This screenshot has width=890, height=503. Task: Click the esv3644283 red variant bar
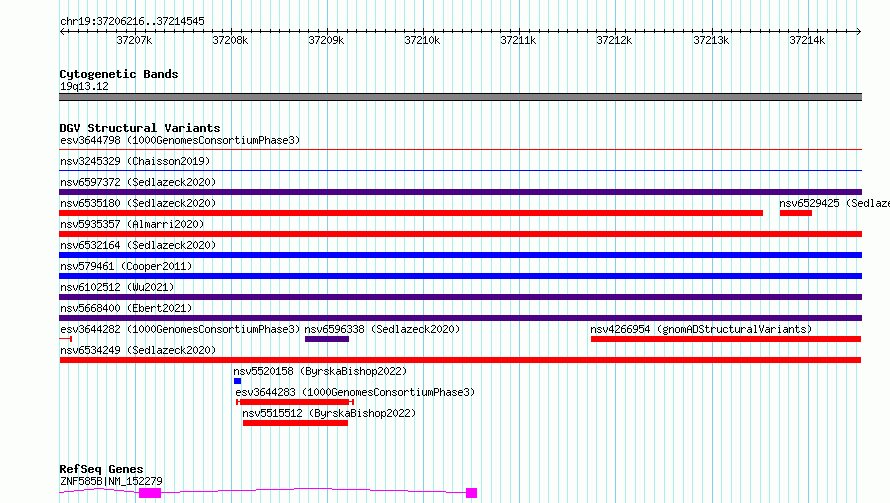(295, 402)
